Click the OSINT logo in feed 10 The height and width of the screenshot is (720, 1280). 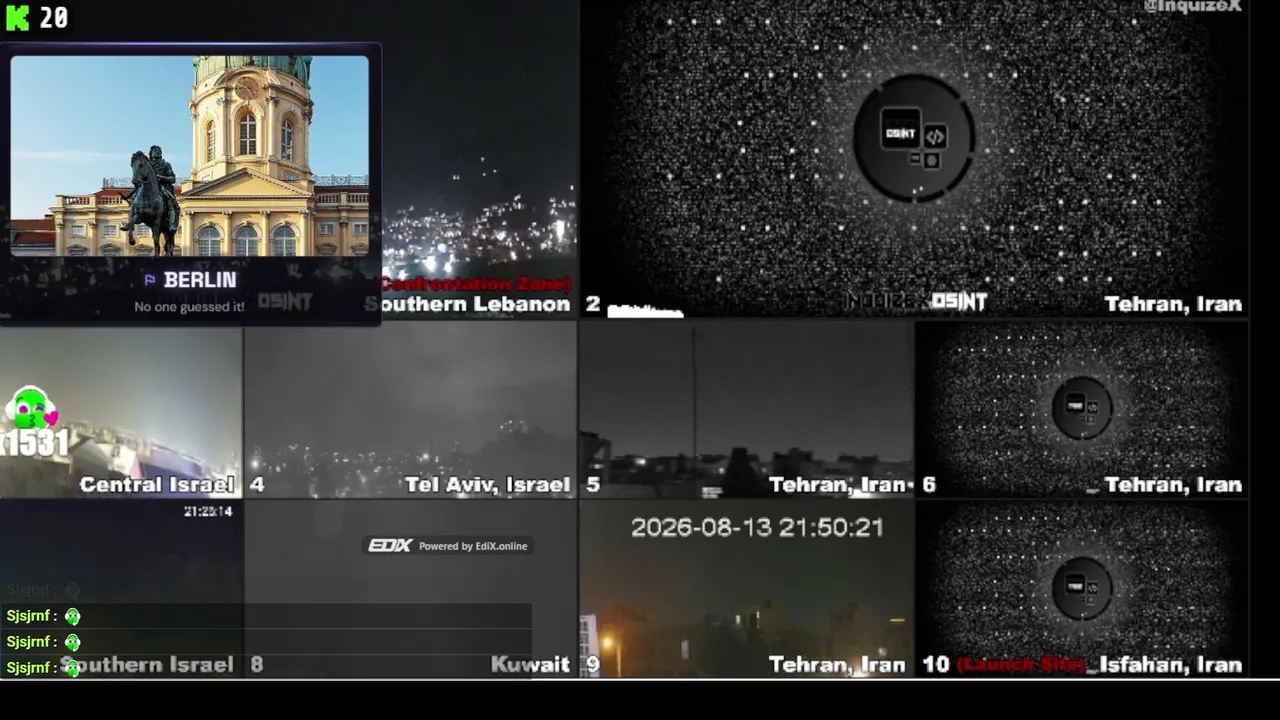[x=1082, y=588]
